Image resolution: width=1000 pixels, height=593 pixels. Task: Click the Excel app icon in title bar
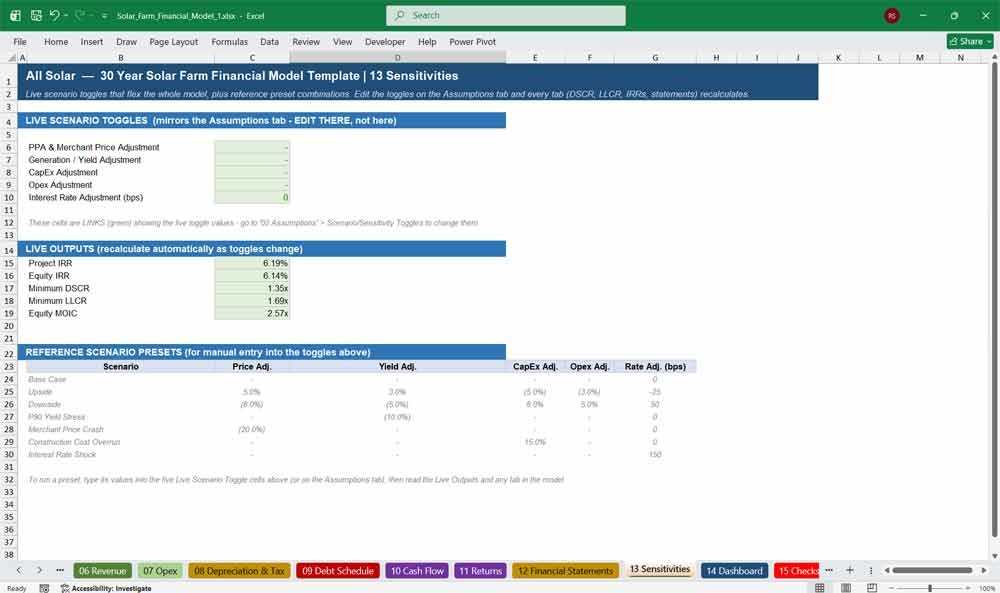point(15,15)
